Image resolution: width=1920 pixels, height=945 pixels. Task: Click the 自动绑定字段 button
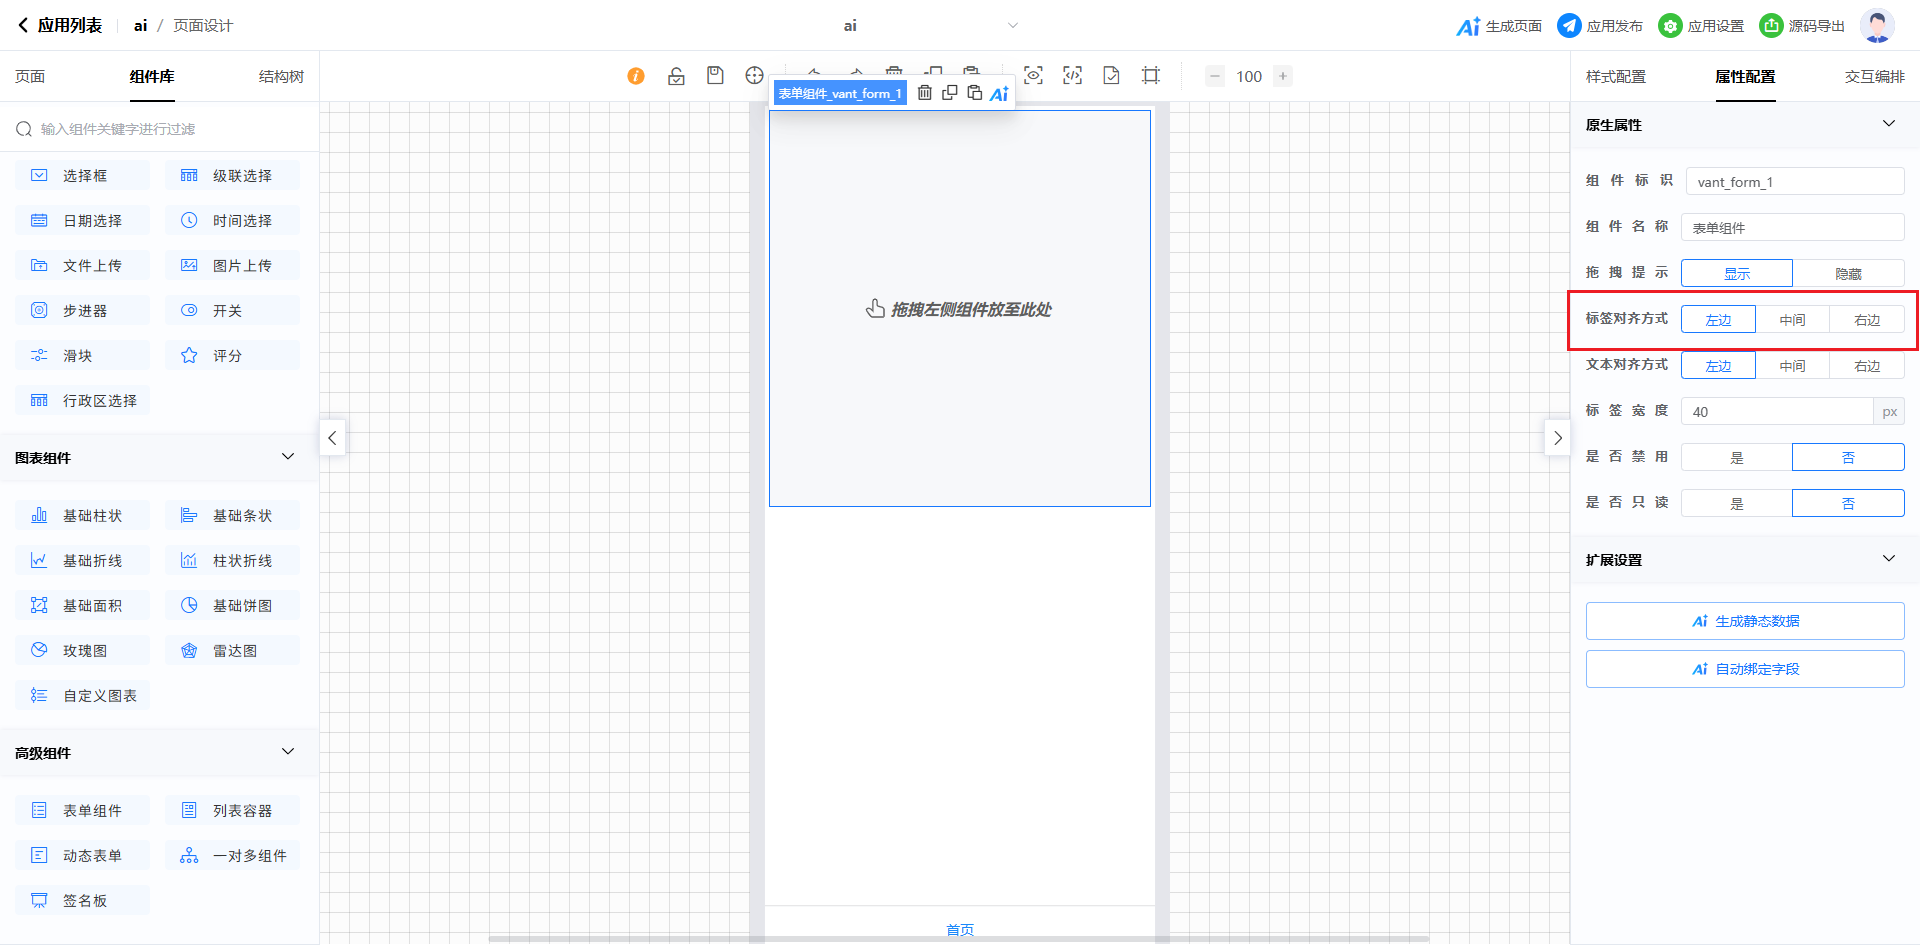pos(1744,669)
